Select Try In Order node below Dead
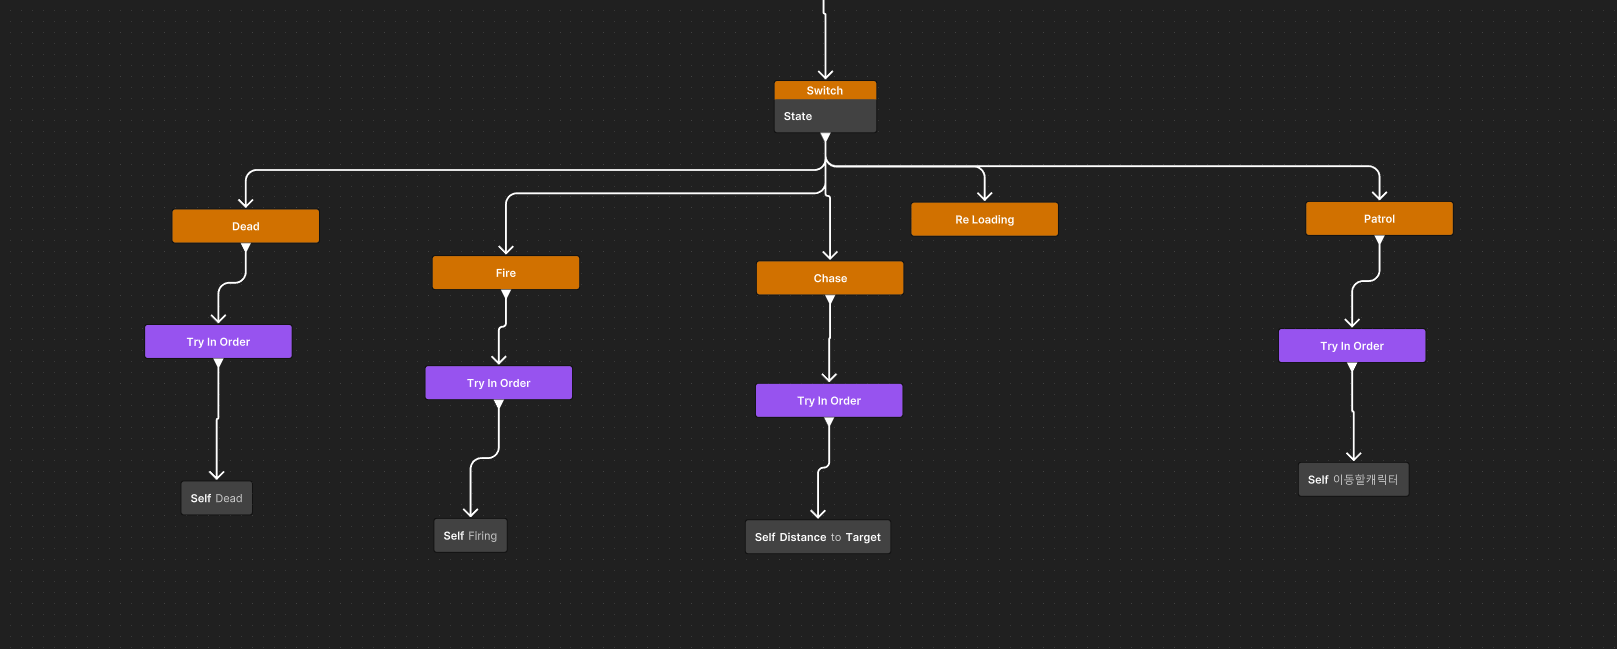Image resolution: width=1617 pixels, height=649 pixels. (218, 342)
